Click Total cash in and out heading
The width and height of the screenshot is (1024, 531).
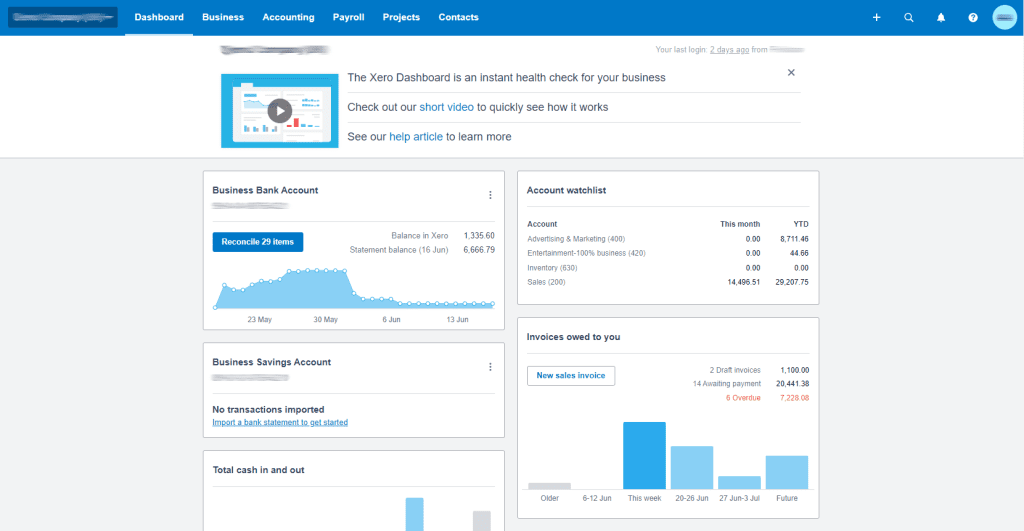259,470
